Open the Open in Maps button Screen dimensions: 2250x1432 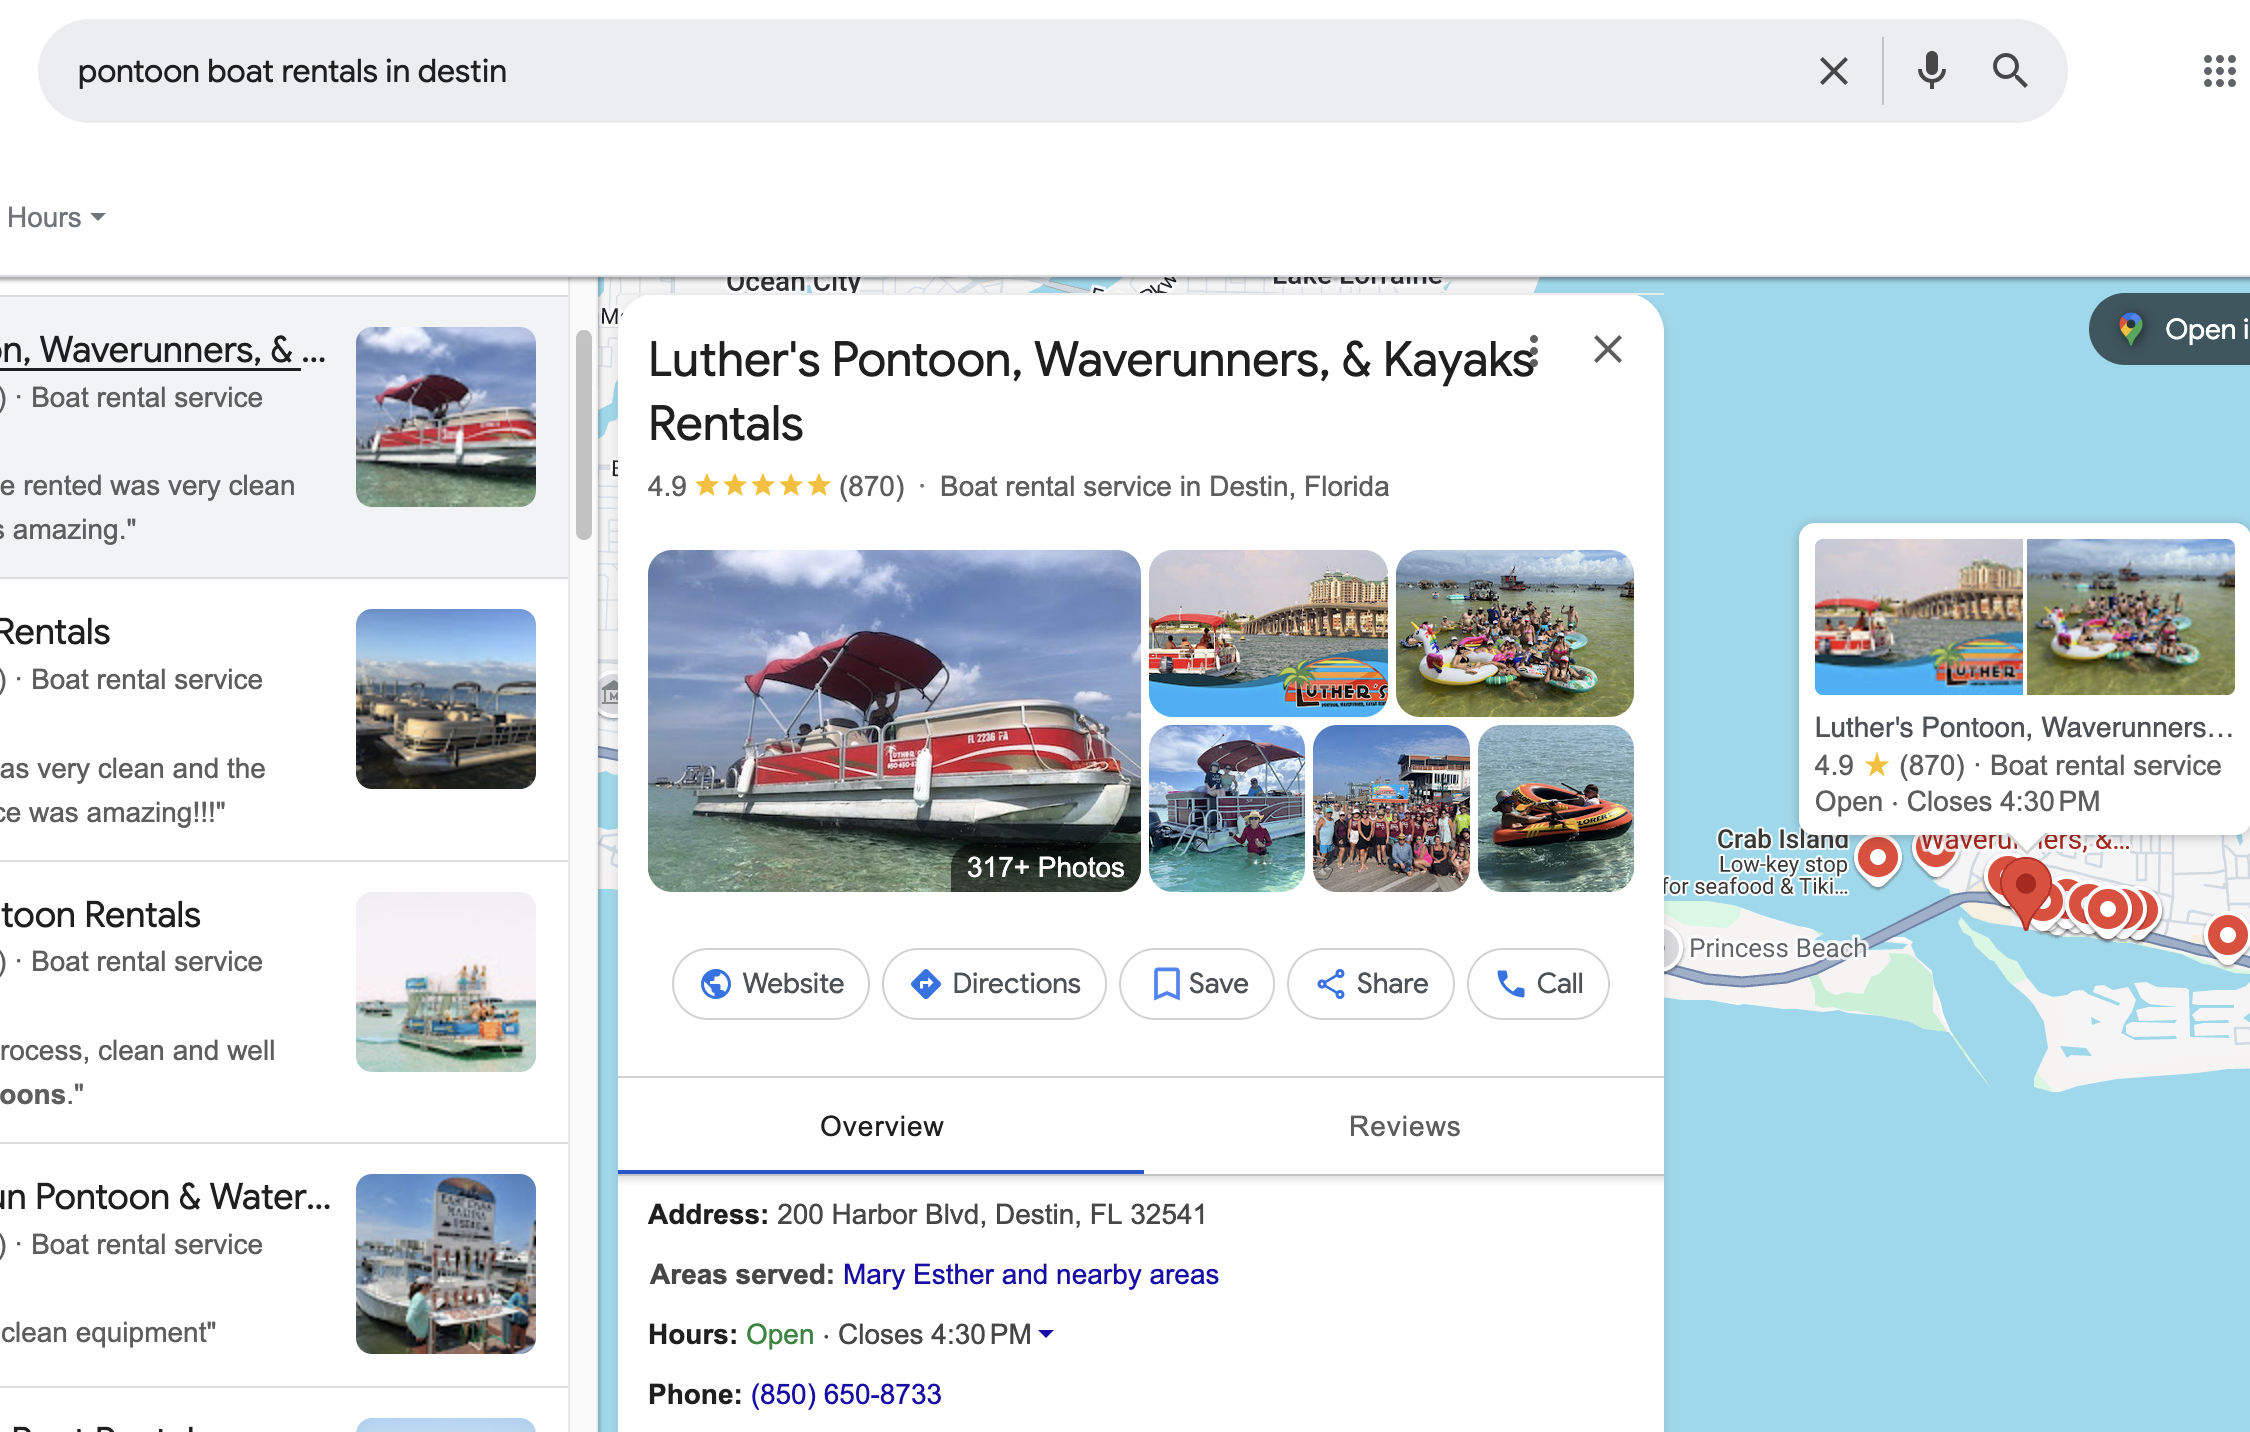pyautogui.click(x=2170, y=329)
